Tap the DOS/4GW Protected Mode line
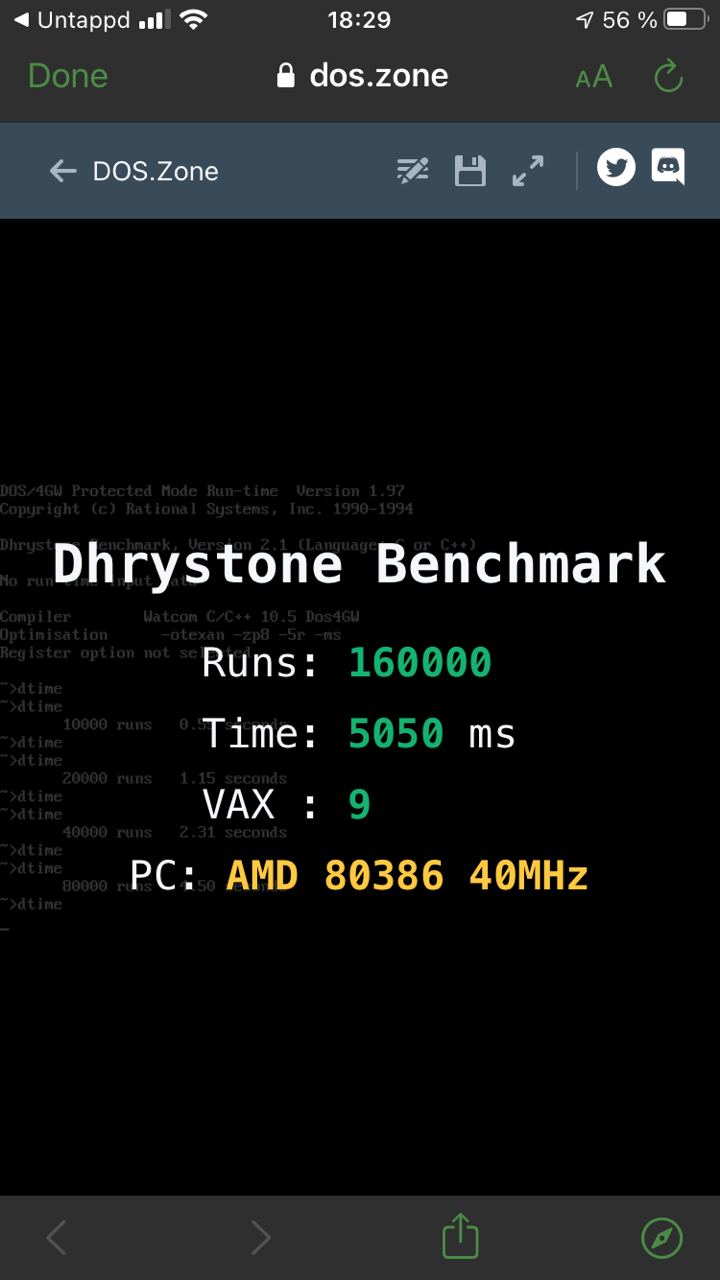 click(x=202, y=491)
